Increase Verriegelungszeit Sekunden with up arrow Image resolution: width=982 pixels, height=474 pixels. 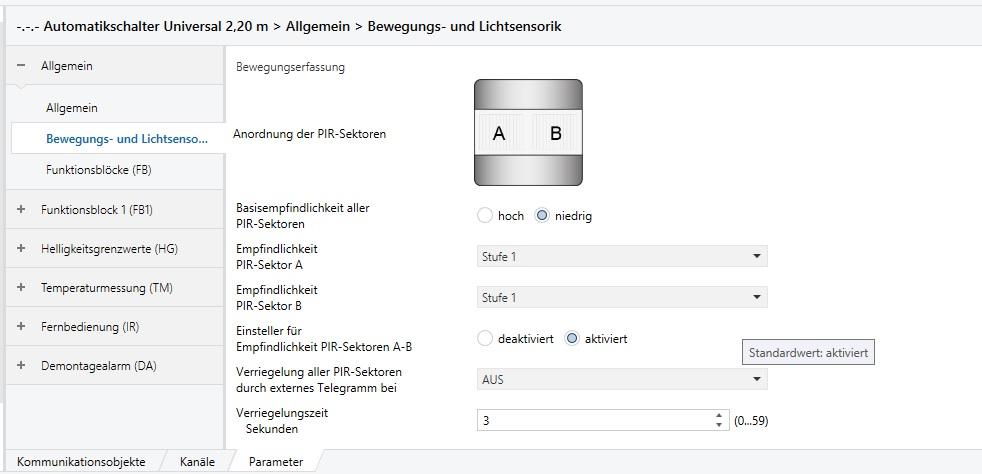coord(718,416)
